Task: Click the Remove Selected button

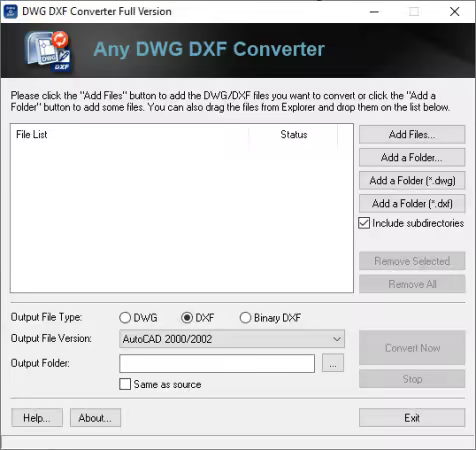Action: tap(412, 261)
